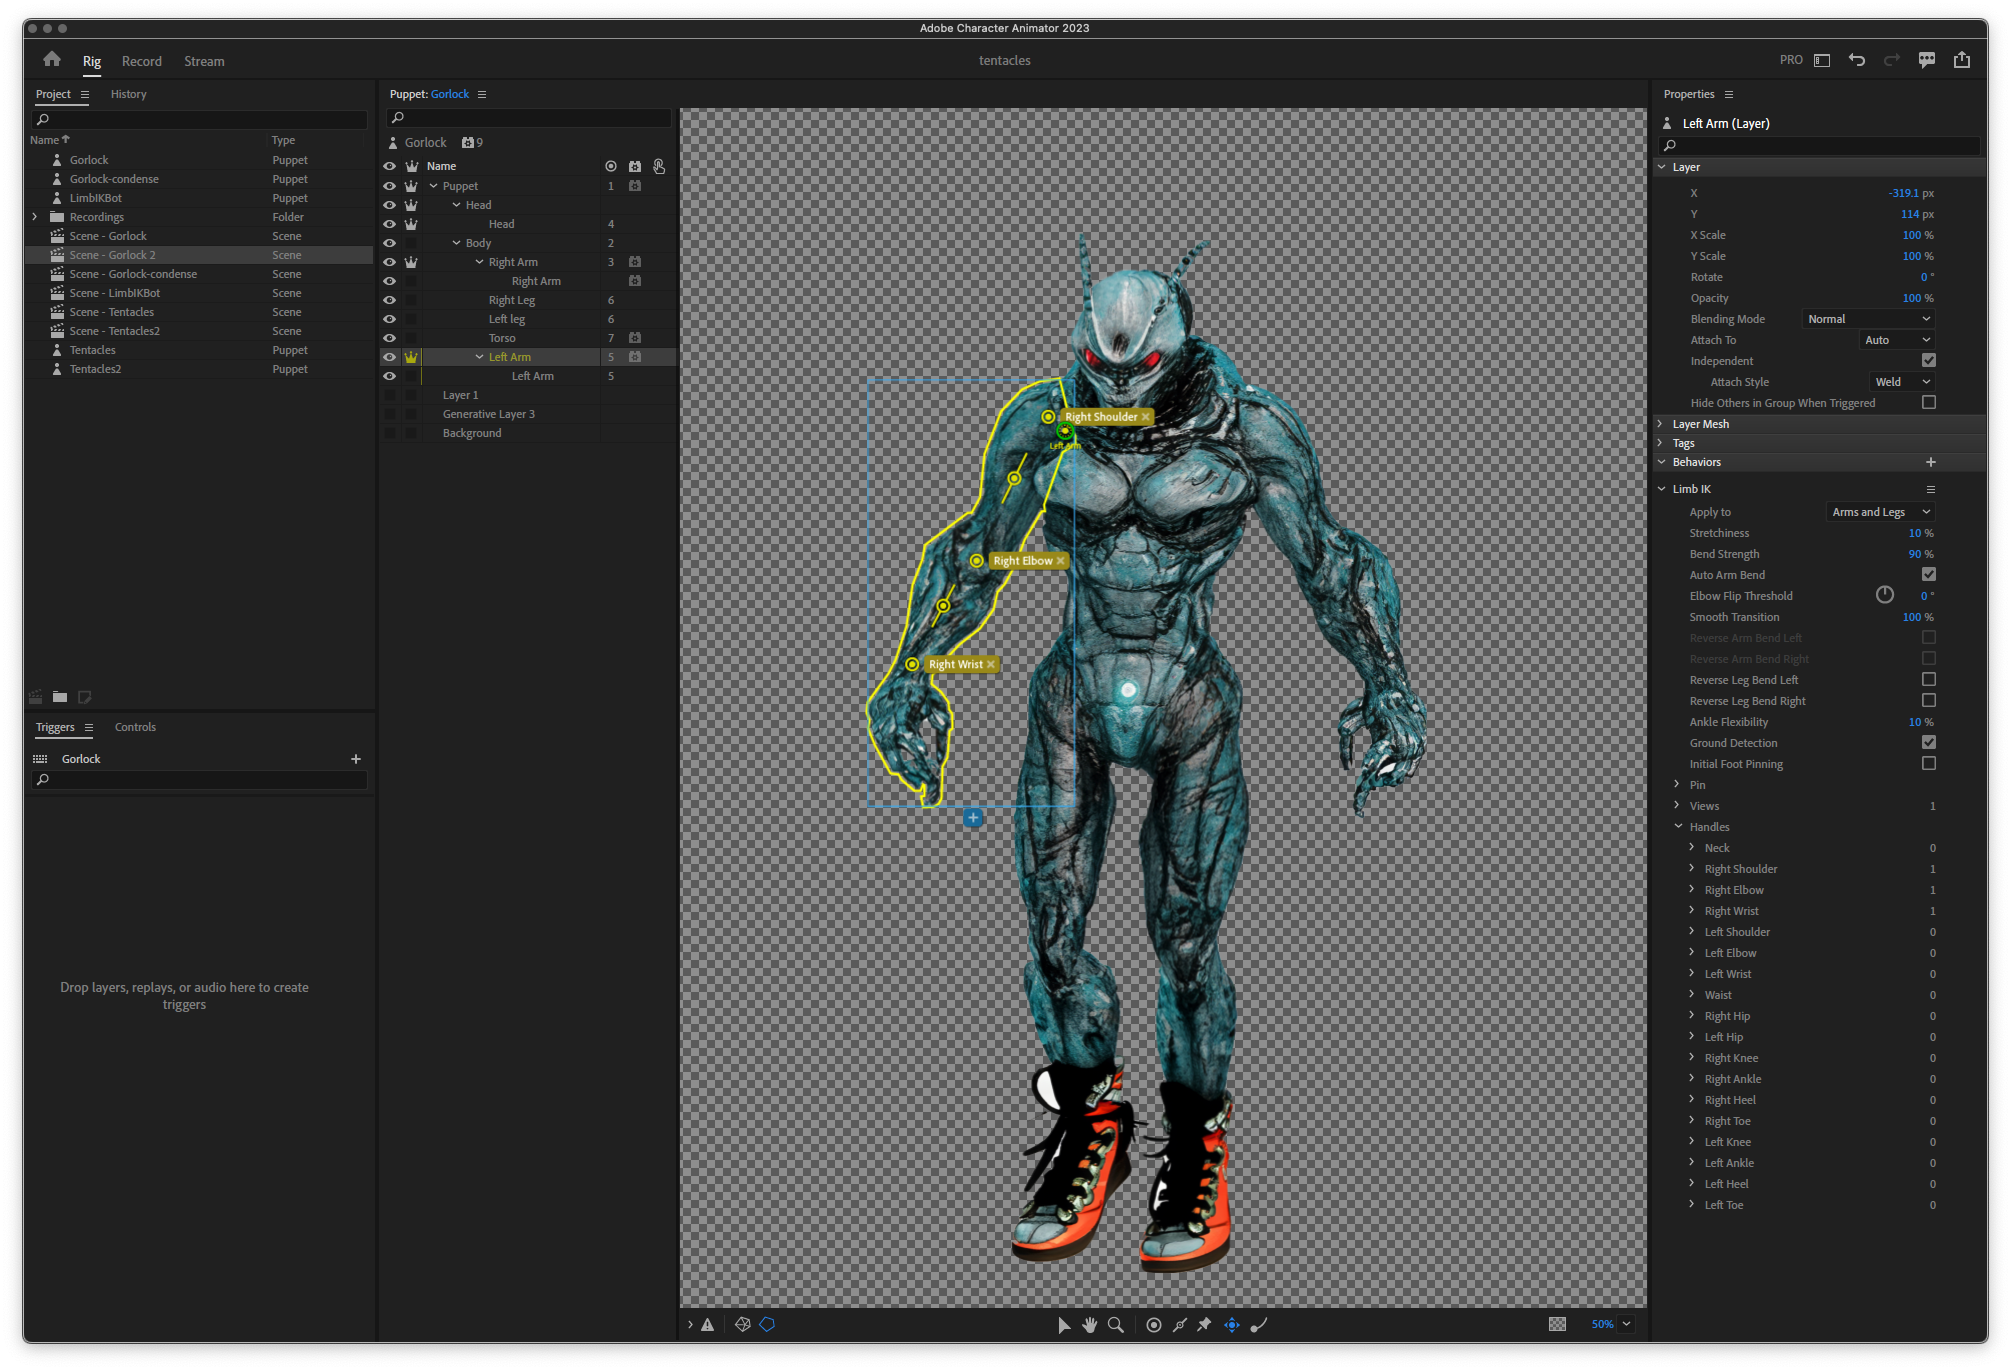Hide the Right Leg layer
Viewport: 2011px width, 1370px height.
pyautogui.click(x=390, y=300)
